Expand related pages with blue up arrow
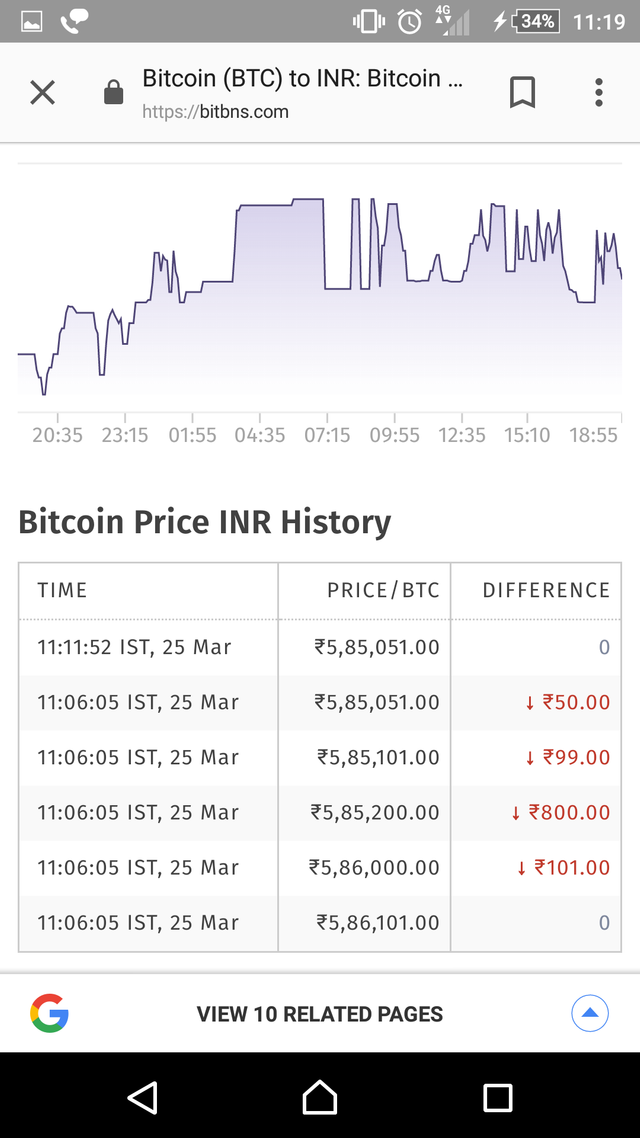The height and width of the screenshot is (1138, 640). click(x=590, y=1013)
